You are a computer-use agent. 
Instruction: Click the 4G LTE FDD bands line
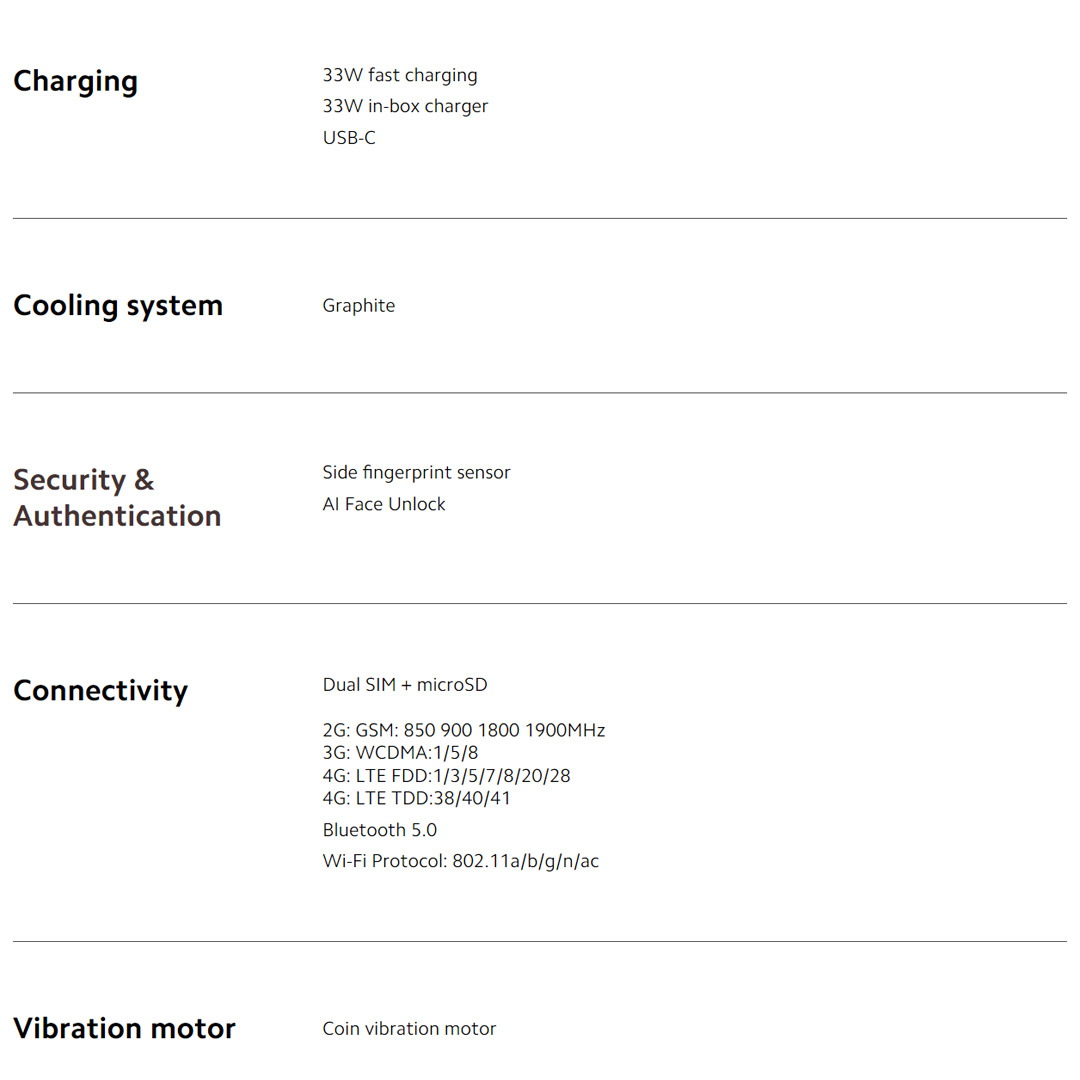(x=446, y=775)
